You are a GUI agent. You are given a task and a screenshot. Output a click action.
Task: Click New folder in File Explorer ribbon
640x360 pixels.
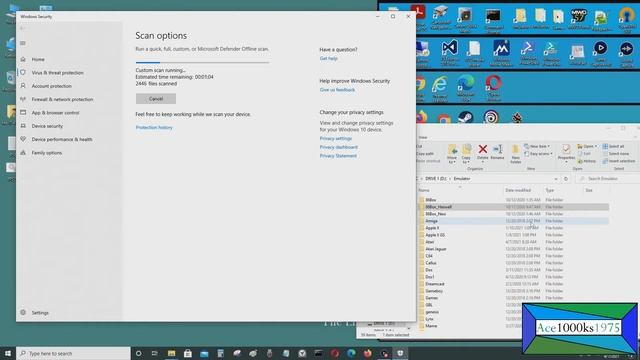coord(515,153)
